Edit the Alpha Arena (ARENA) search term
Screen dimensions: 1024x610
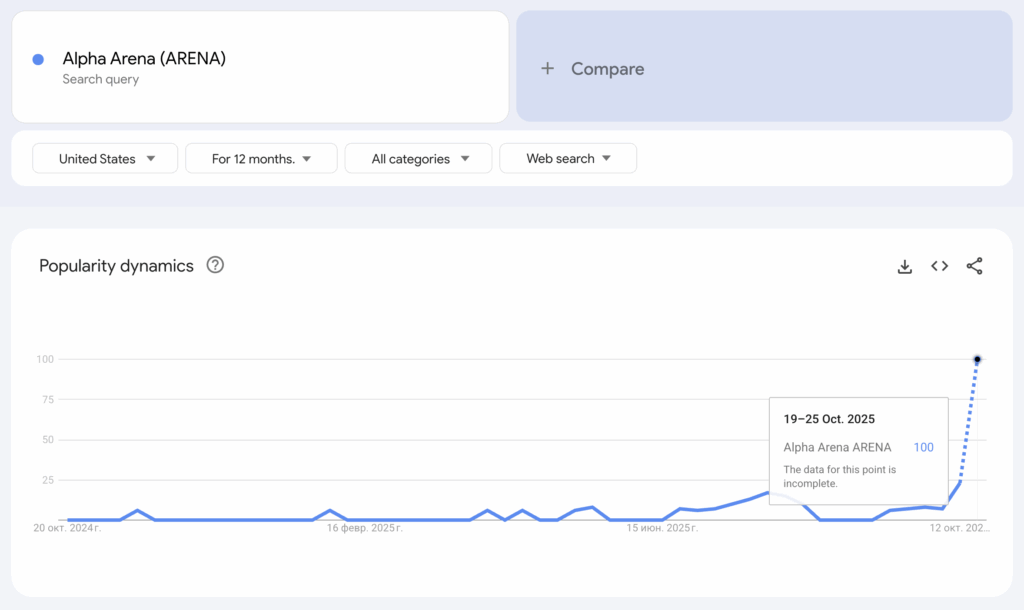point(144,59)
